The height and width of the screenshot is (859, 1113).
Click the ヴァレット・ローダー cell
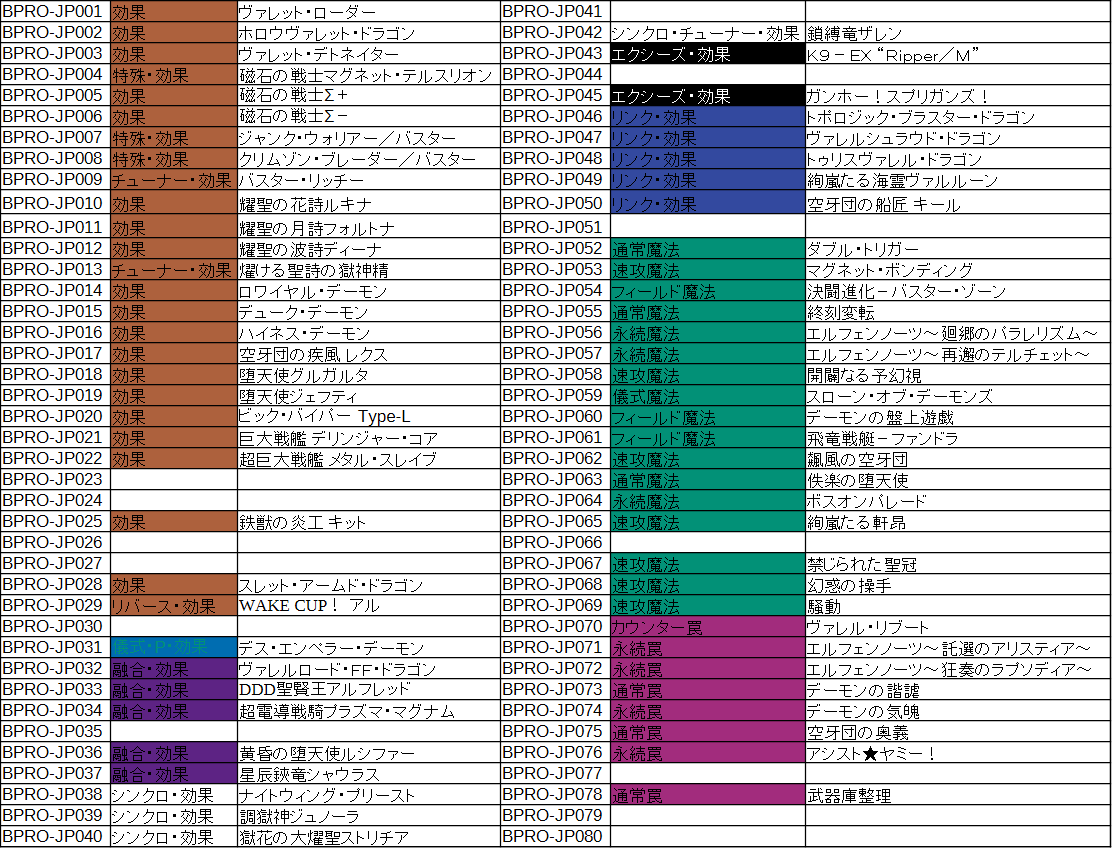pyautogui.click(x=368, y=12)
